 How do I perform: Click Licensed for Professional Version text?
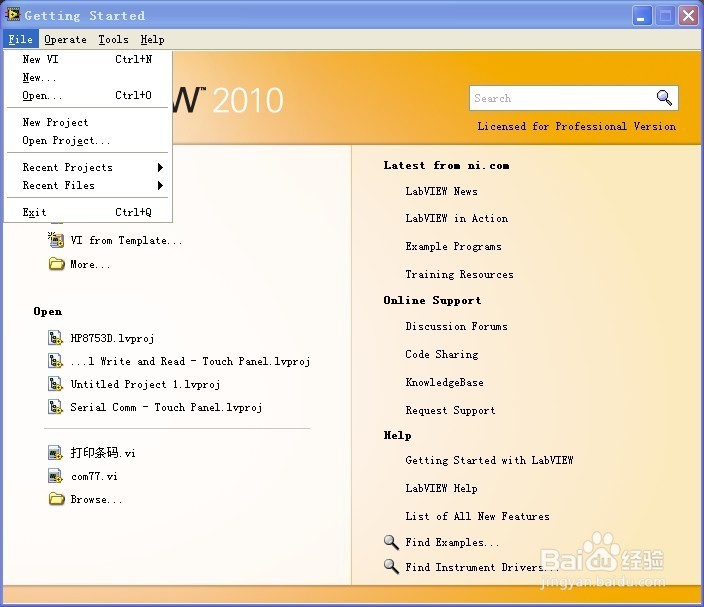(x=576, y=126)
